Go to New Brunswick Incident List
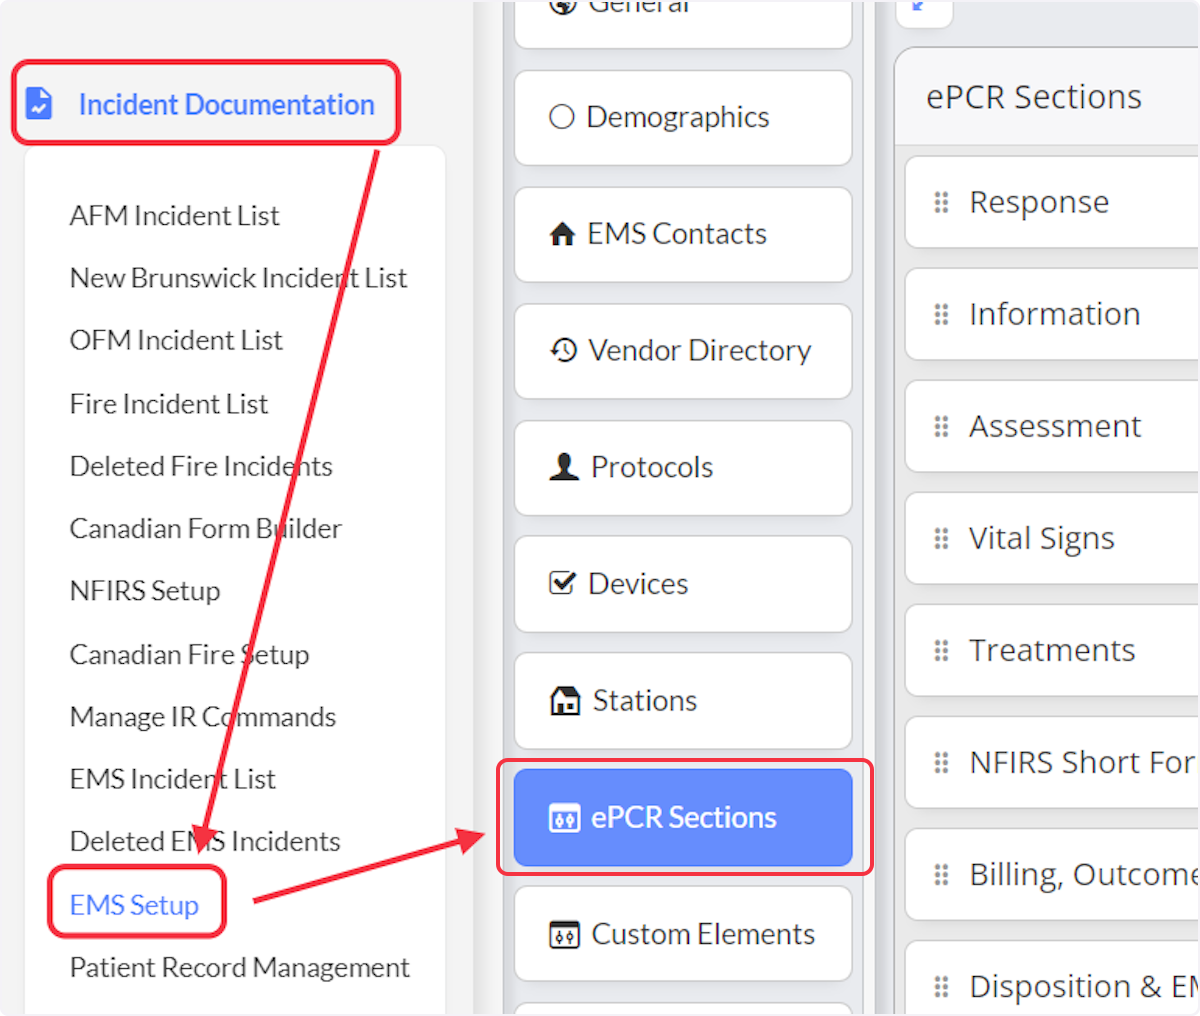This screenshot has width=1200, height=1016. [238, 277]
